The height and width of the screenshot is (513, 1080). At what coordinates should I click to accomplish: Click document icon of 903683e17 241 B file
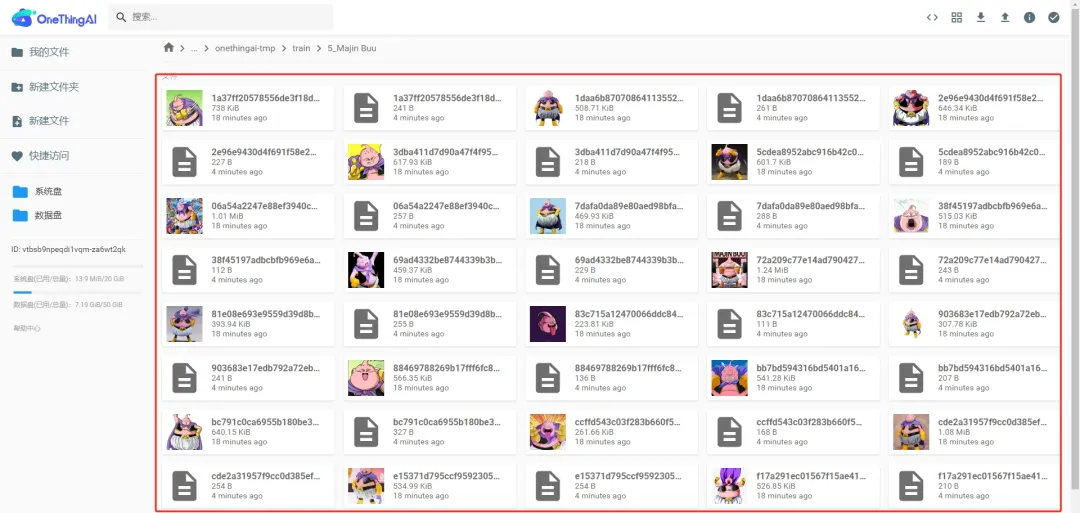pyautogui.click(x=185, y=378)
